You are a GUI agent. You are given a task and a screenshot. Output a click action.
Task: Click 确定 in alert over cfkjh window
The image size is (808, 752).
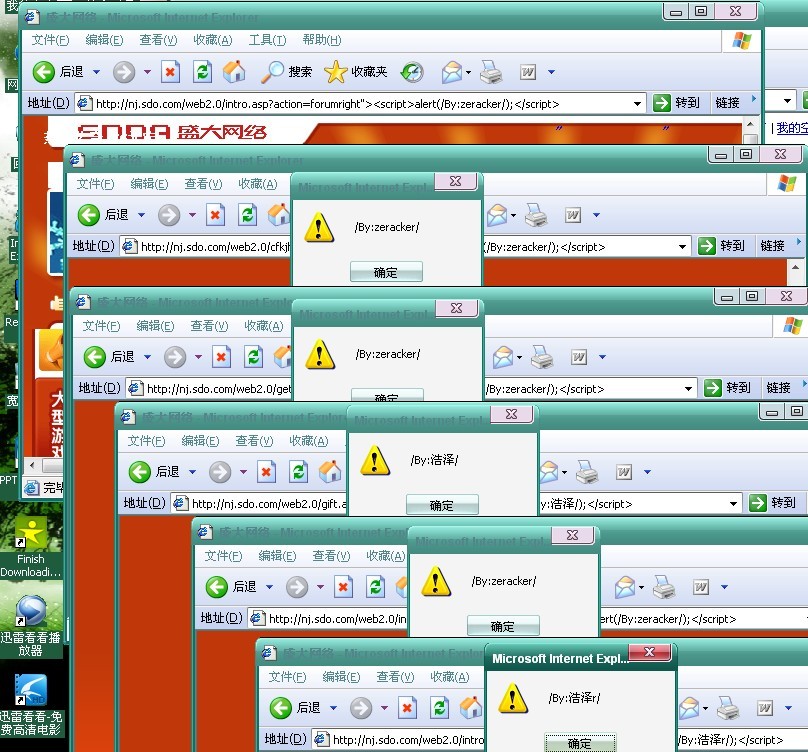386,272
